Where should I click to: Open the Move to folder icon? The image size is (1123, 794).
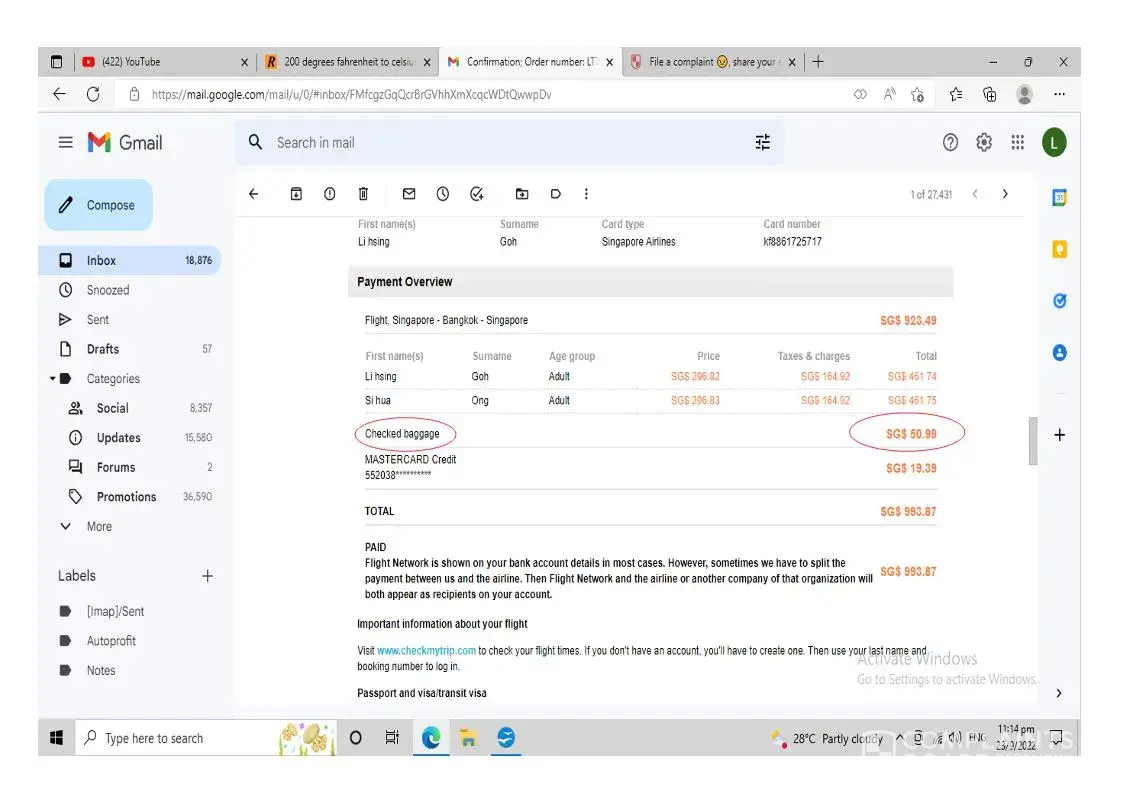522,194
